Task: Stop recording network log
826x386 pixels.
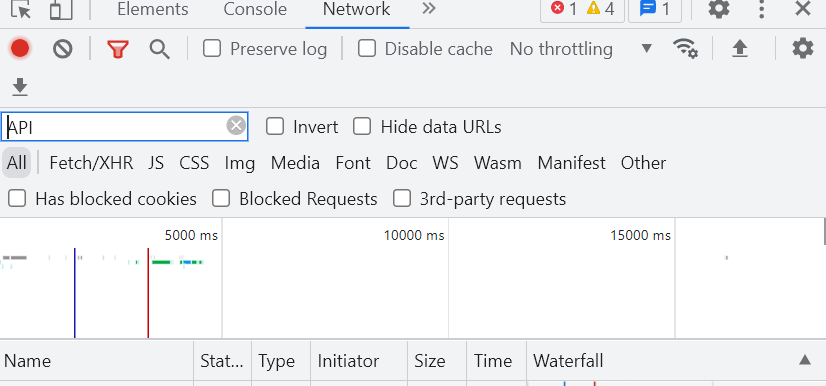Action: pyautogui.click(x=20, y=49)
